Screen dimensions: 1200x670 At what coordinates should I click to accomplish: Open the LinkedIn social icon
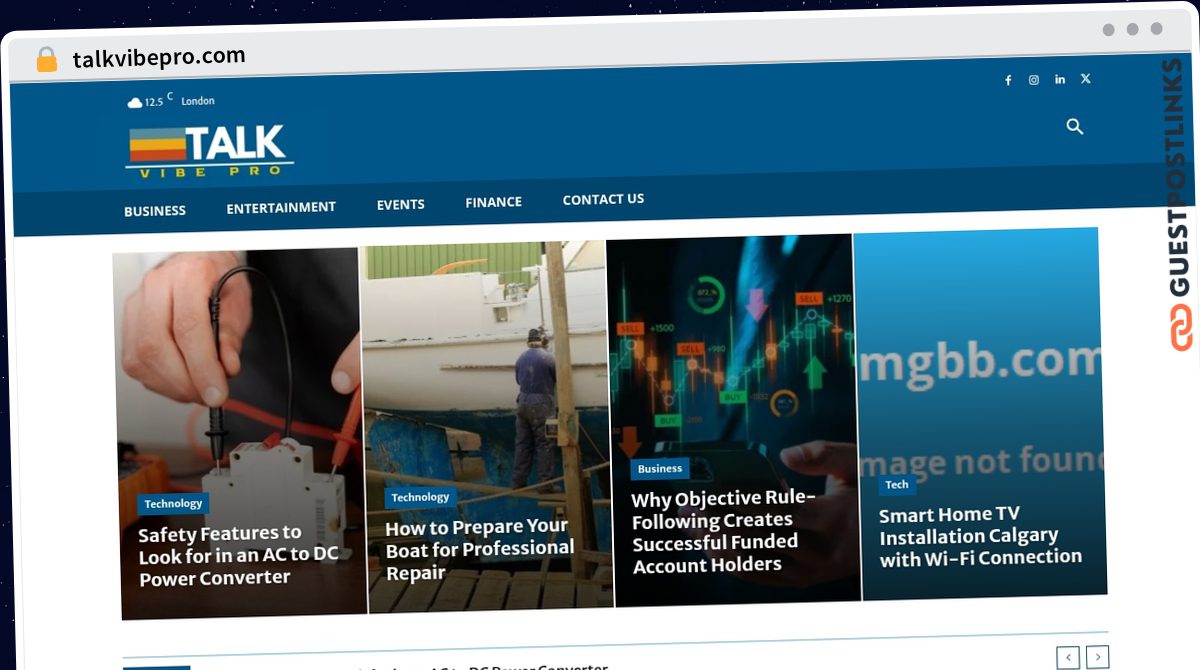tap(1060, 79)
